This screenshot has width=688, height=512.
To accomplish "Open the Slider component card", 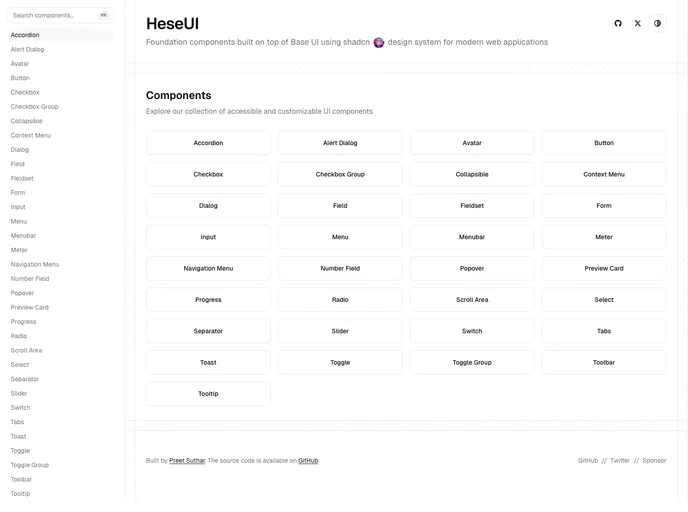I will [x=340, y=331].
